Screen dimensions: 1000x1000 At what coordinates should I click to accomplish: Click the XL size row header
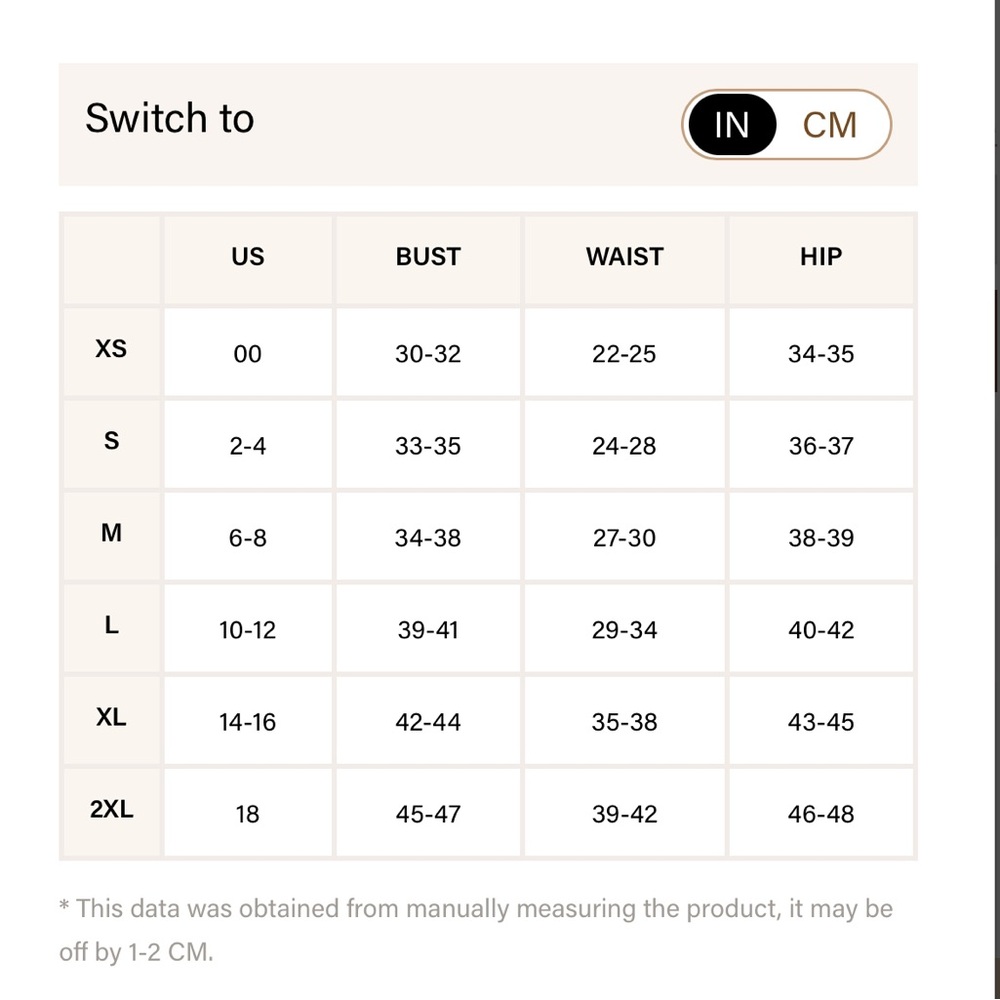coord(111,720)
